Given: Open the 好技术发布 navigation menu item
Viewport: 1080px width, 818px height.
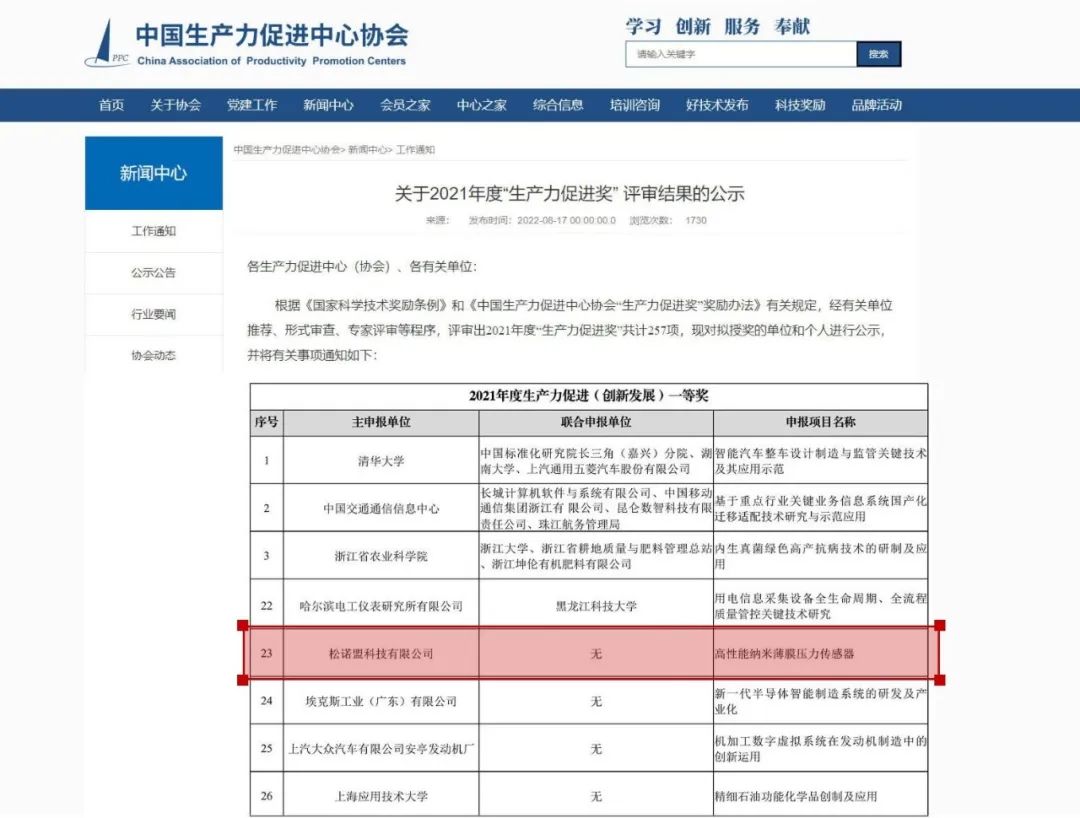Looking at the screenshot, I should tap(717, 105).
